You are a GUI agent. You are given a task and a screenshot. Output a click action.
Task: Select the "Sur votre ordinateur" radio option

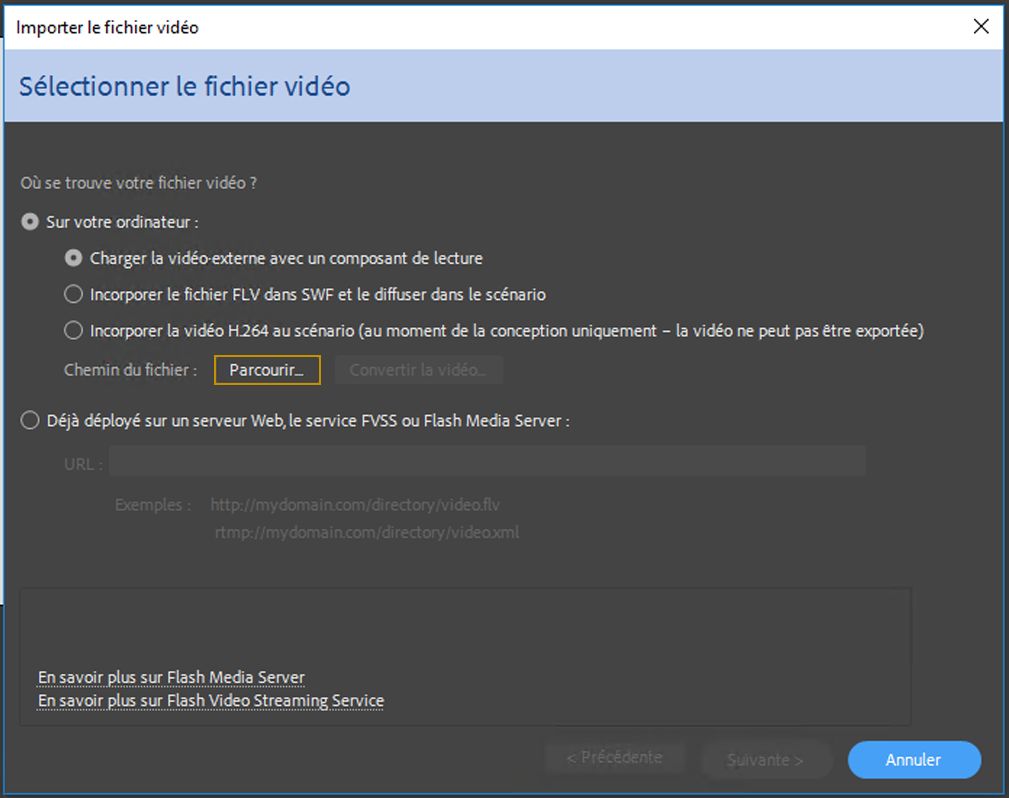click(x=30, y=222)
